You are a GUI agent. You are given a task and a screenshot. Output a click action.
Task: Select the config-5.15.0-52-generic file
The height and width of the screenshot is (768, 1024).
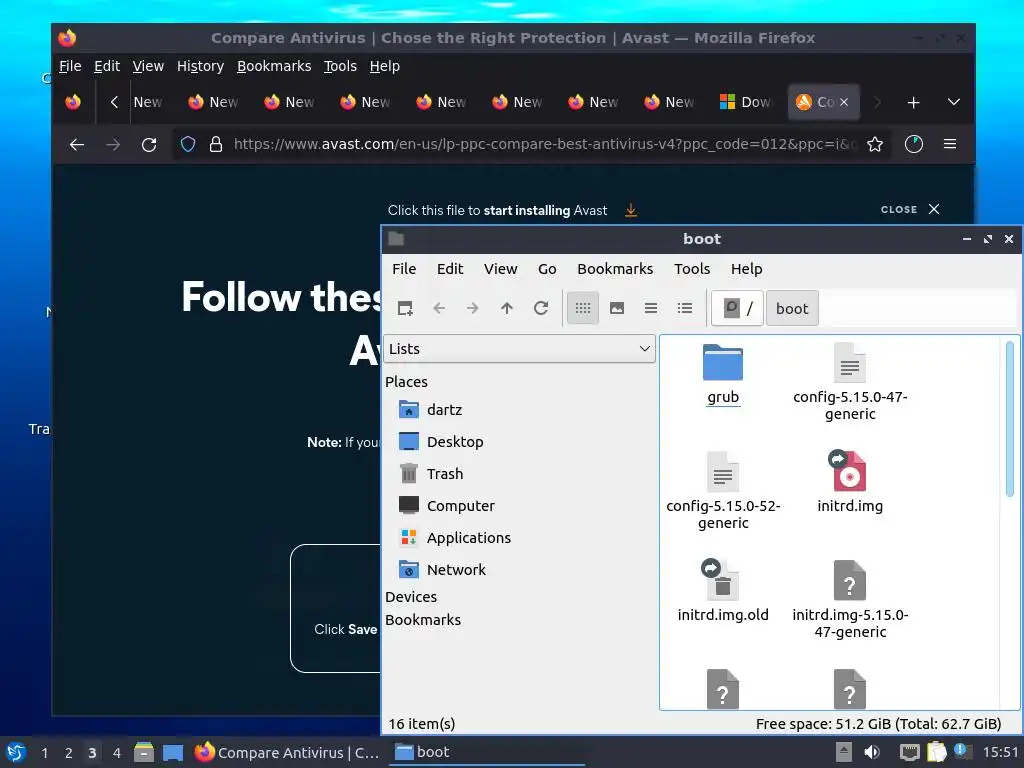click(723, 490)
